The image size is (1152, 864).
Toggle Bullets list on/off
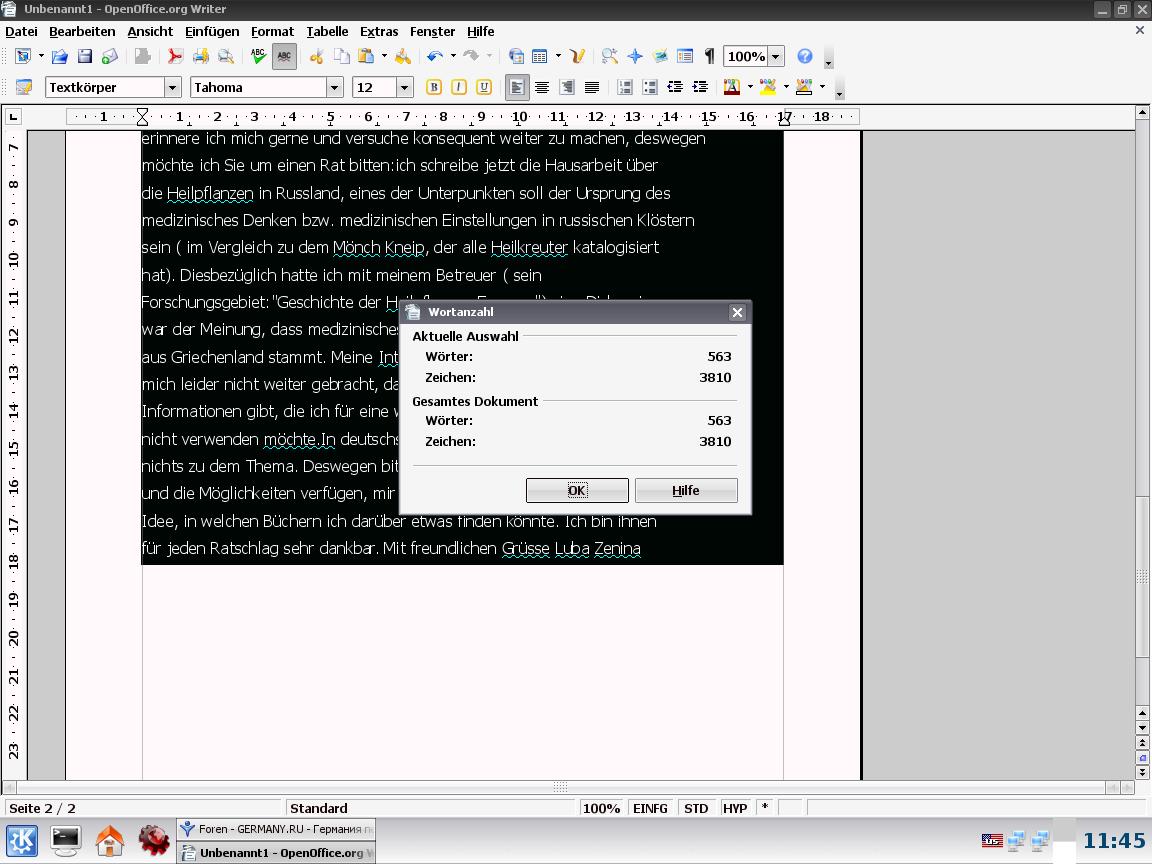(649, 87)
